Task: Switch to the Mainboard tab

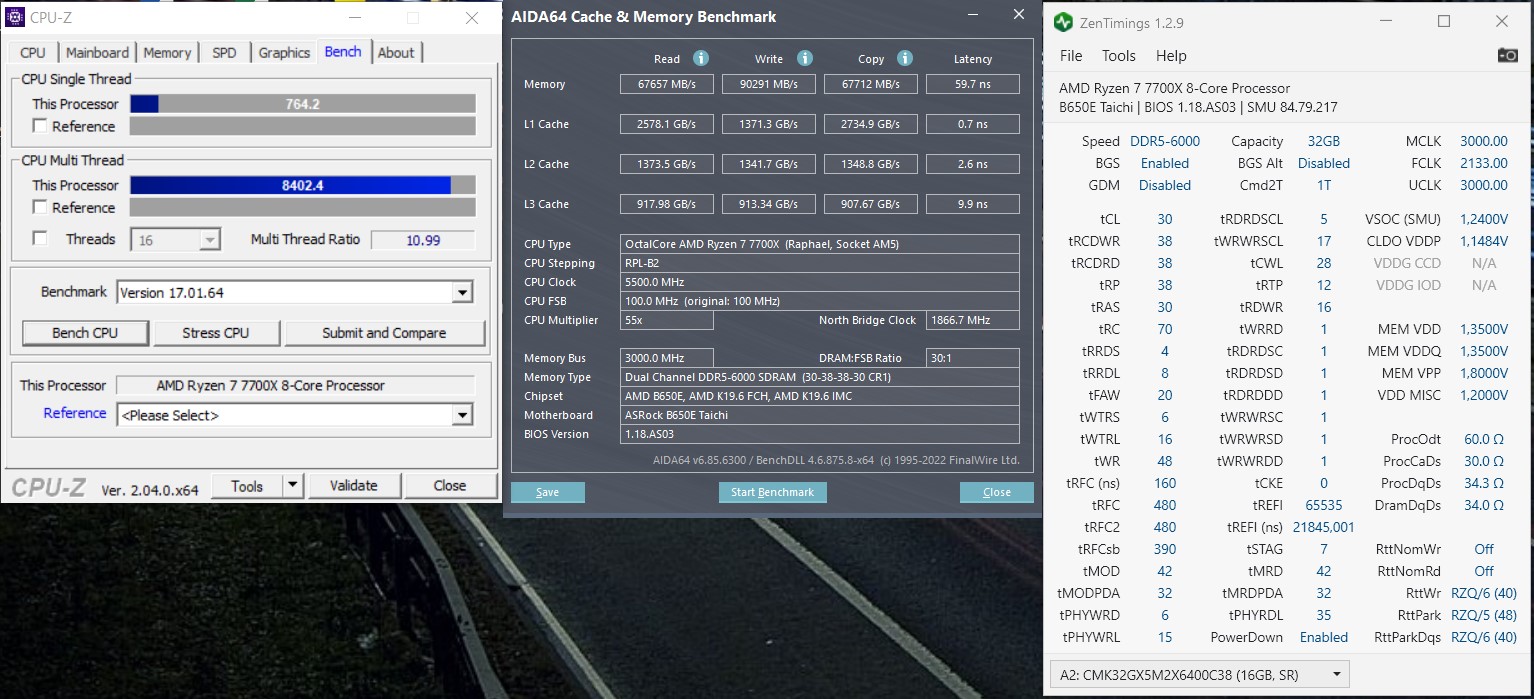Action: pyautogui.click(x=97, y=52)
